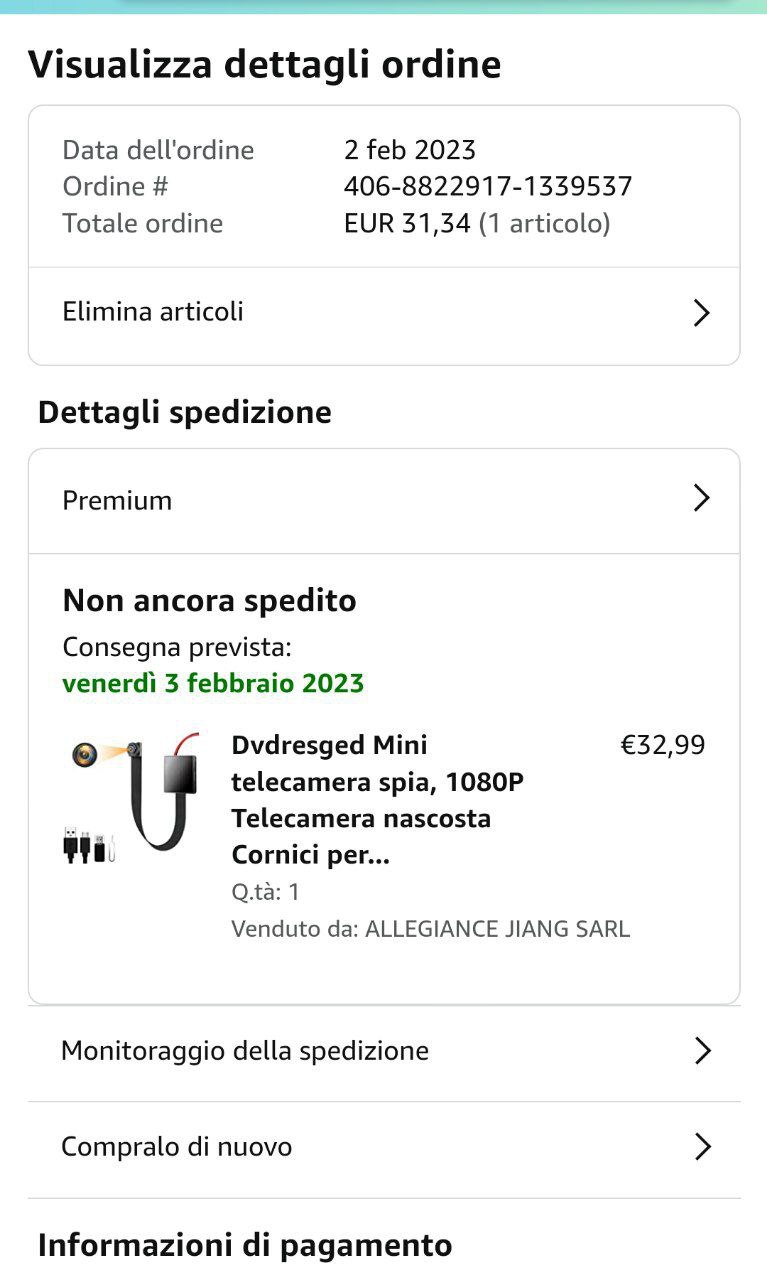Screen dimensions: 767x1280
Task: Click the item quantity Q.tà: 1
Action: (x=265, y=892)
